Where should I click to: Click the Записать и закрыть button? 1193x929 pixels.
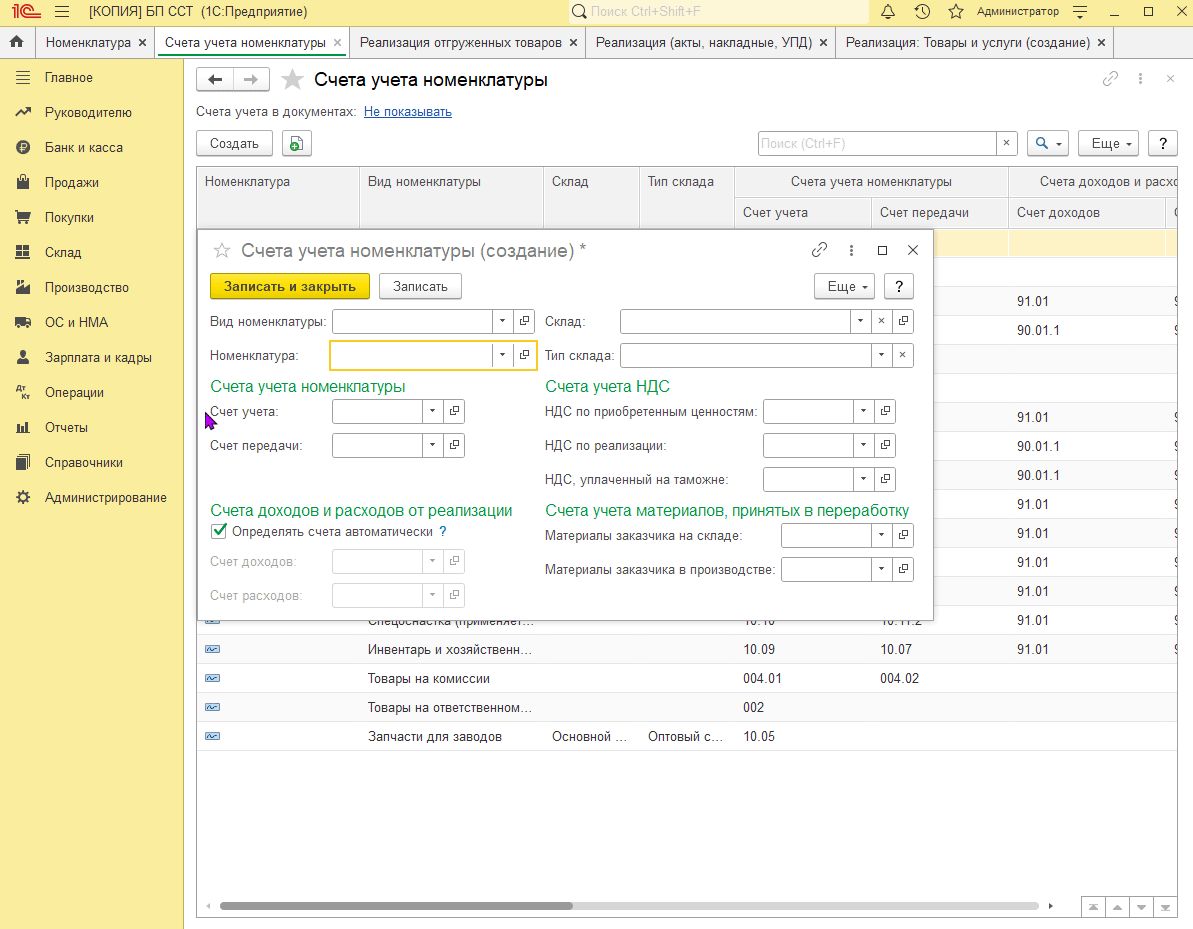click(x=290, y=286)
